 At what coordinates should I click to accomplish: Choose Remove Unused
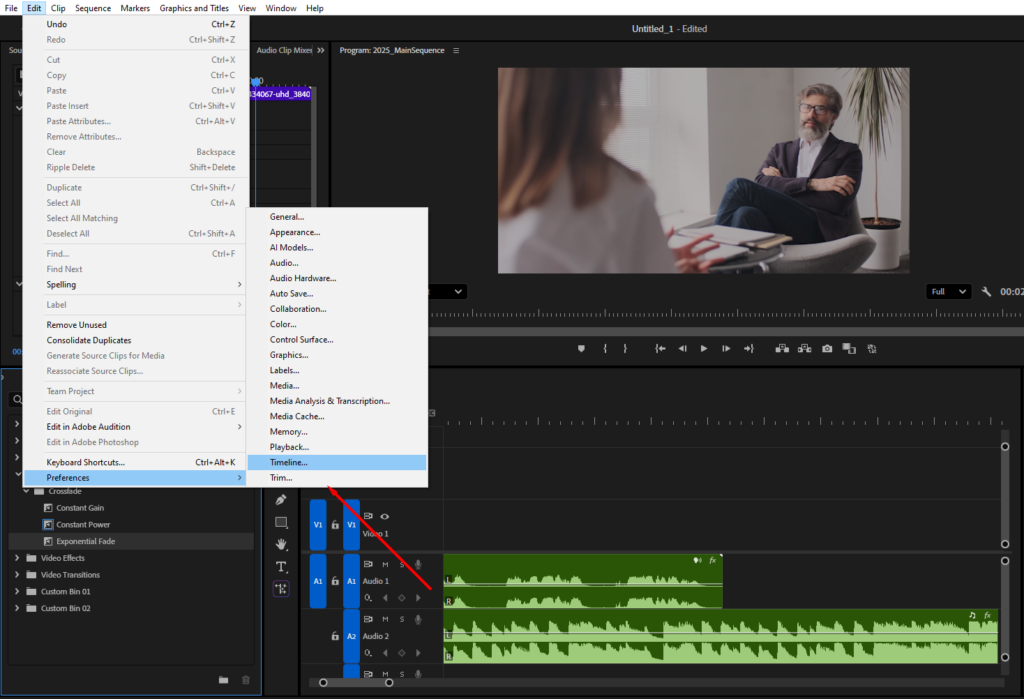(x=135, y=325)
